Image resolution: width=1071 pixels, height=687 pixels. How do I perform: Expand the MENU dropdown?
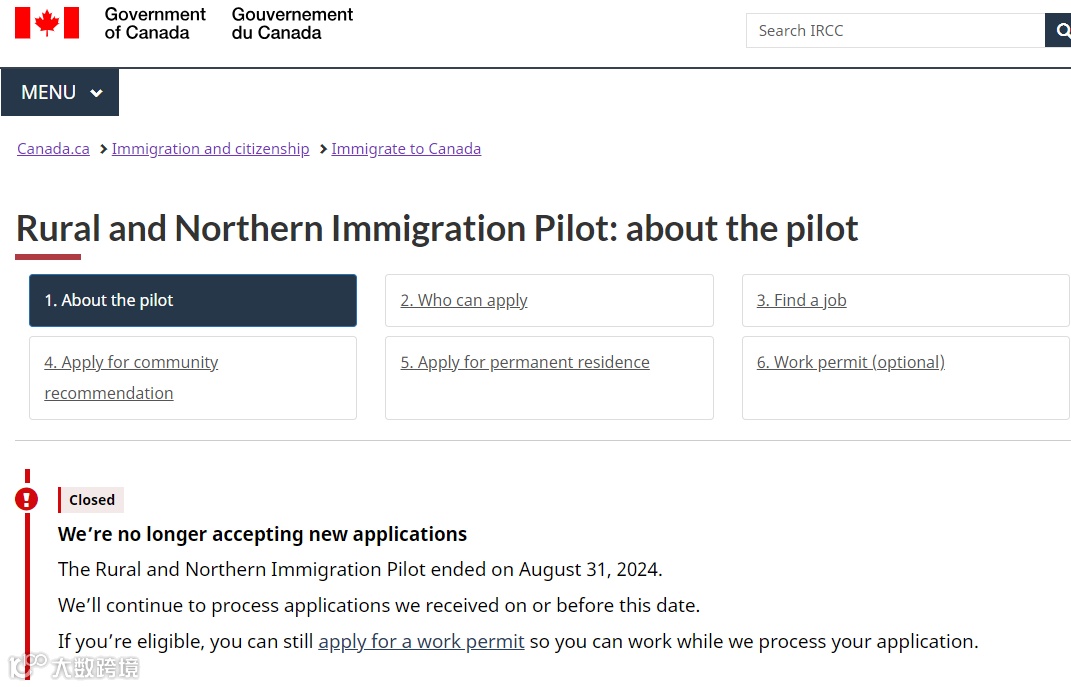point(60,92)
